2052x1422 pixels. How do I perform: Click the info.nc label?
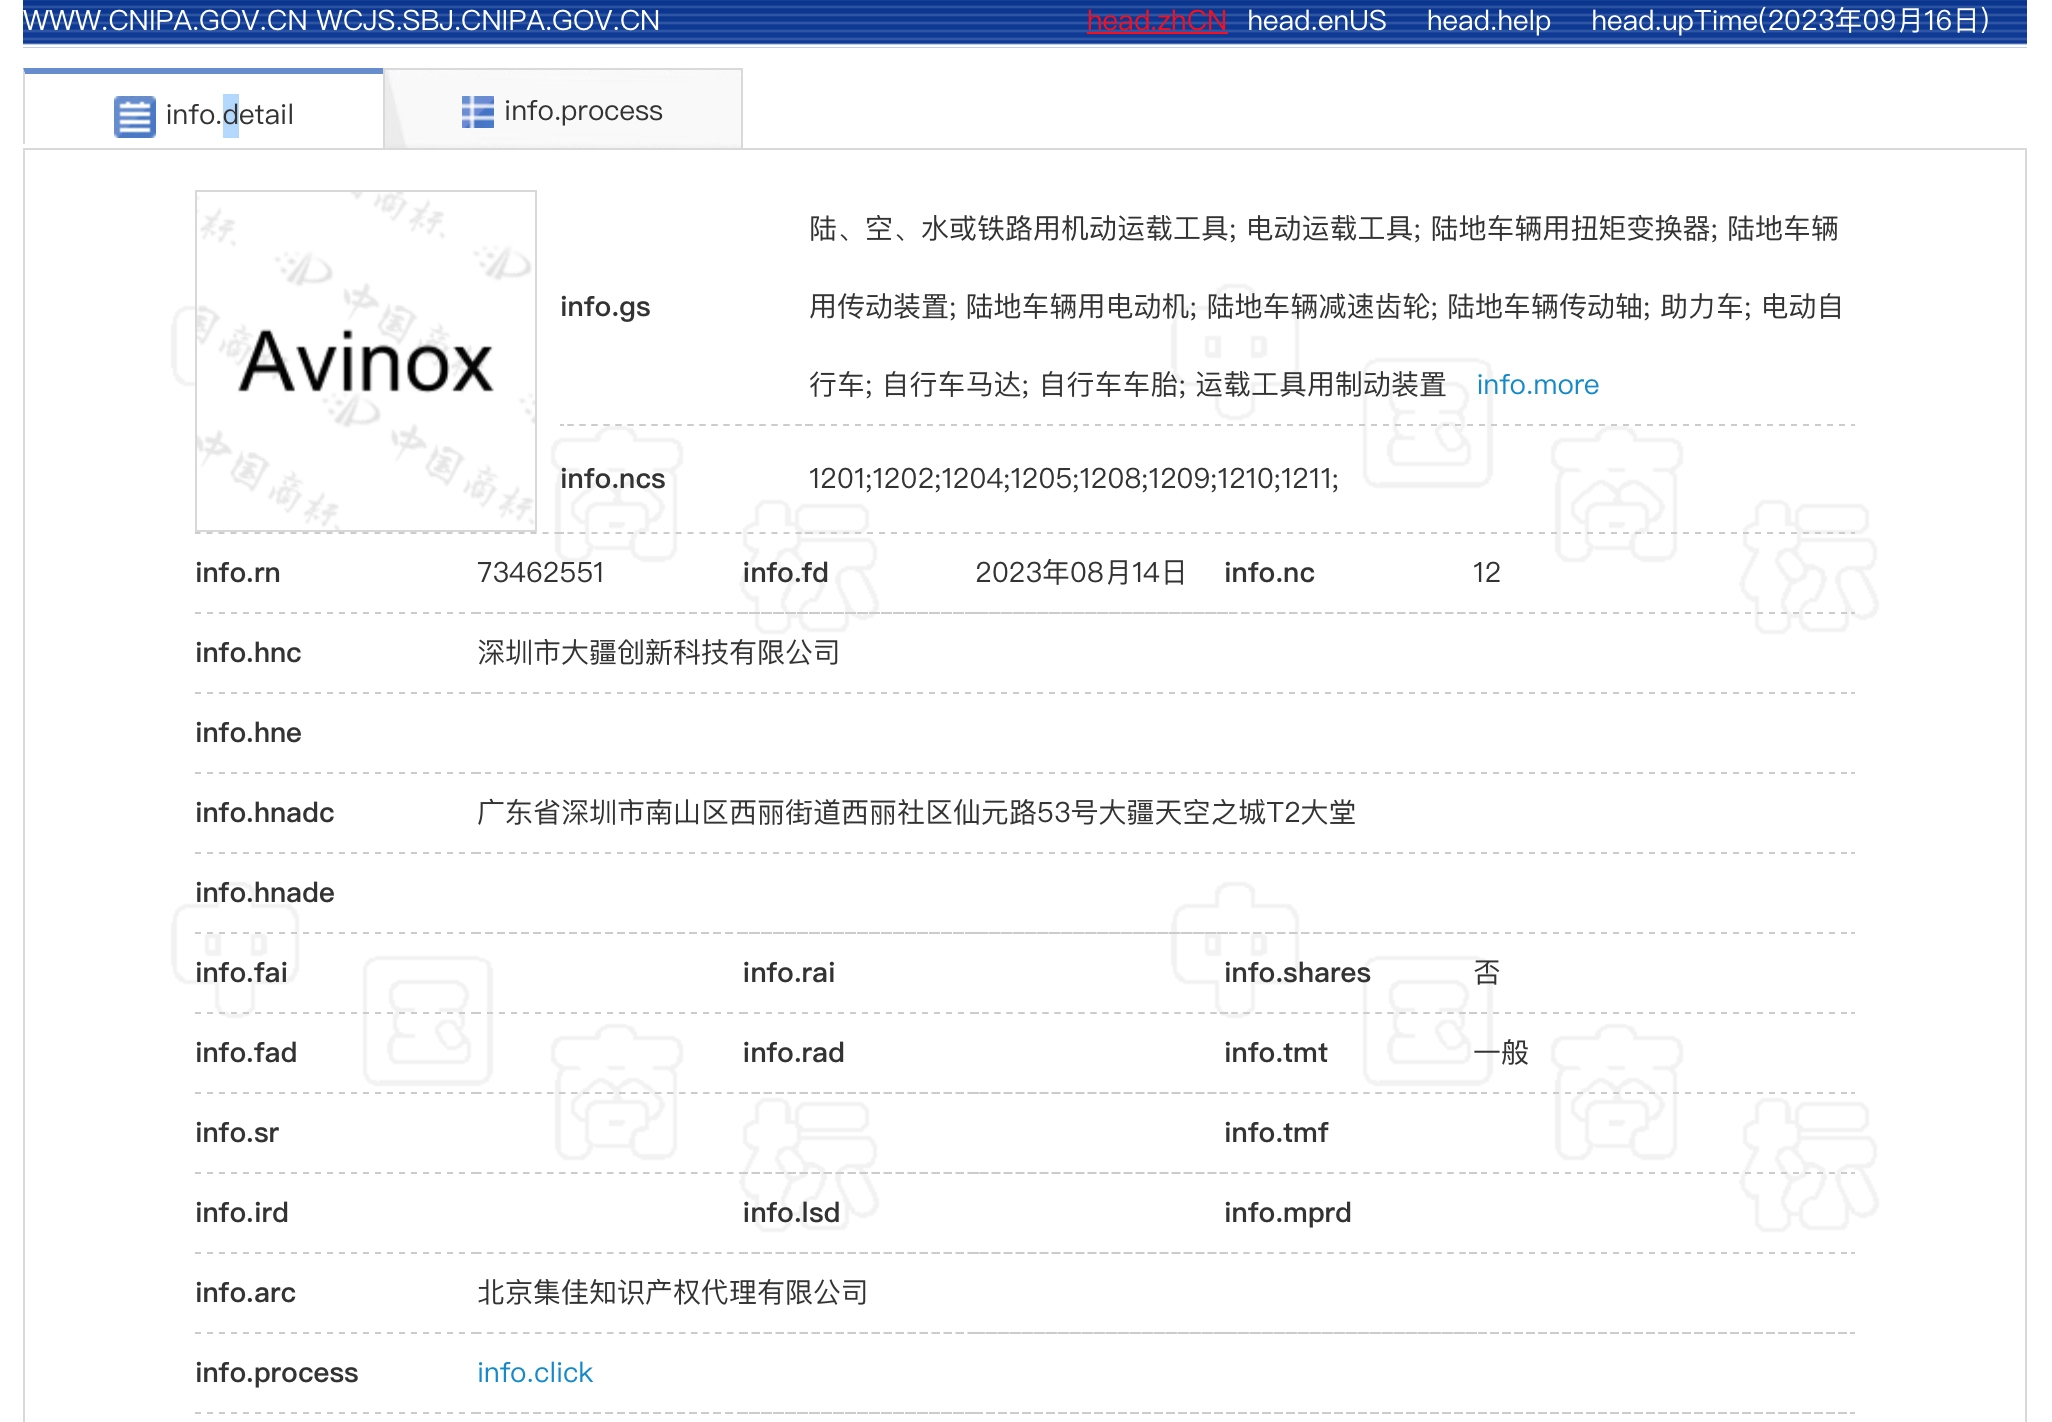(x=1269, y=573)
